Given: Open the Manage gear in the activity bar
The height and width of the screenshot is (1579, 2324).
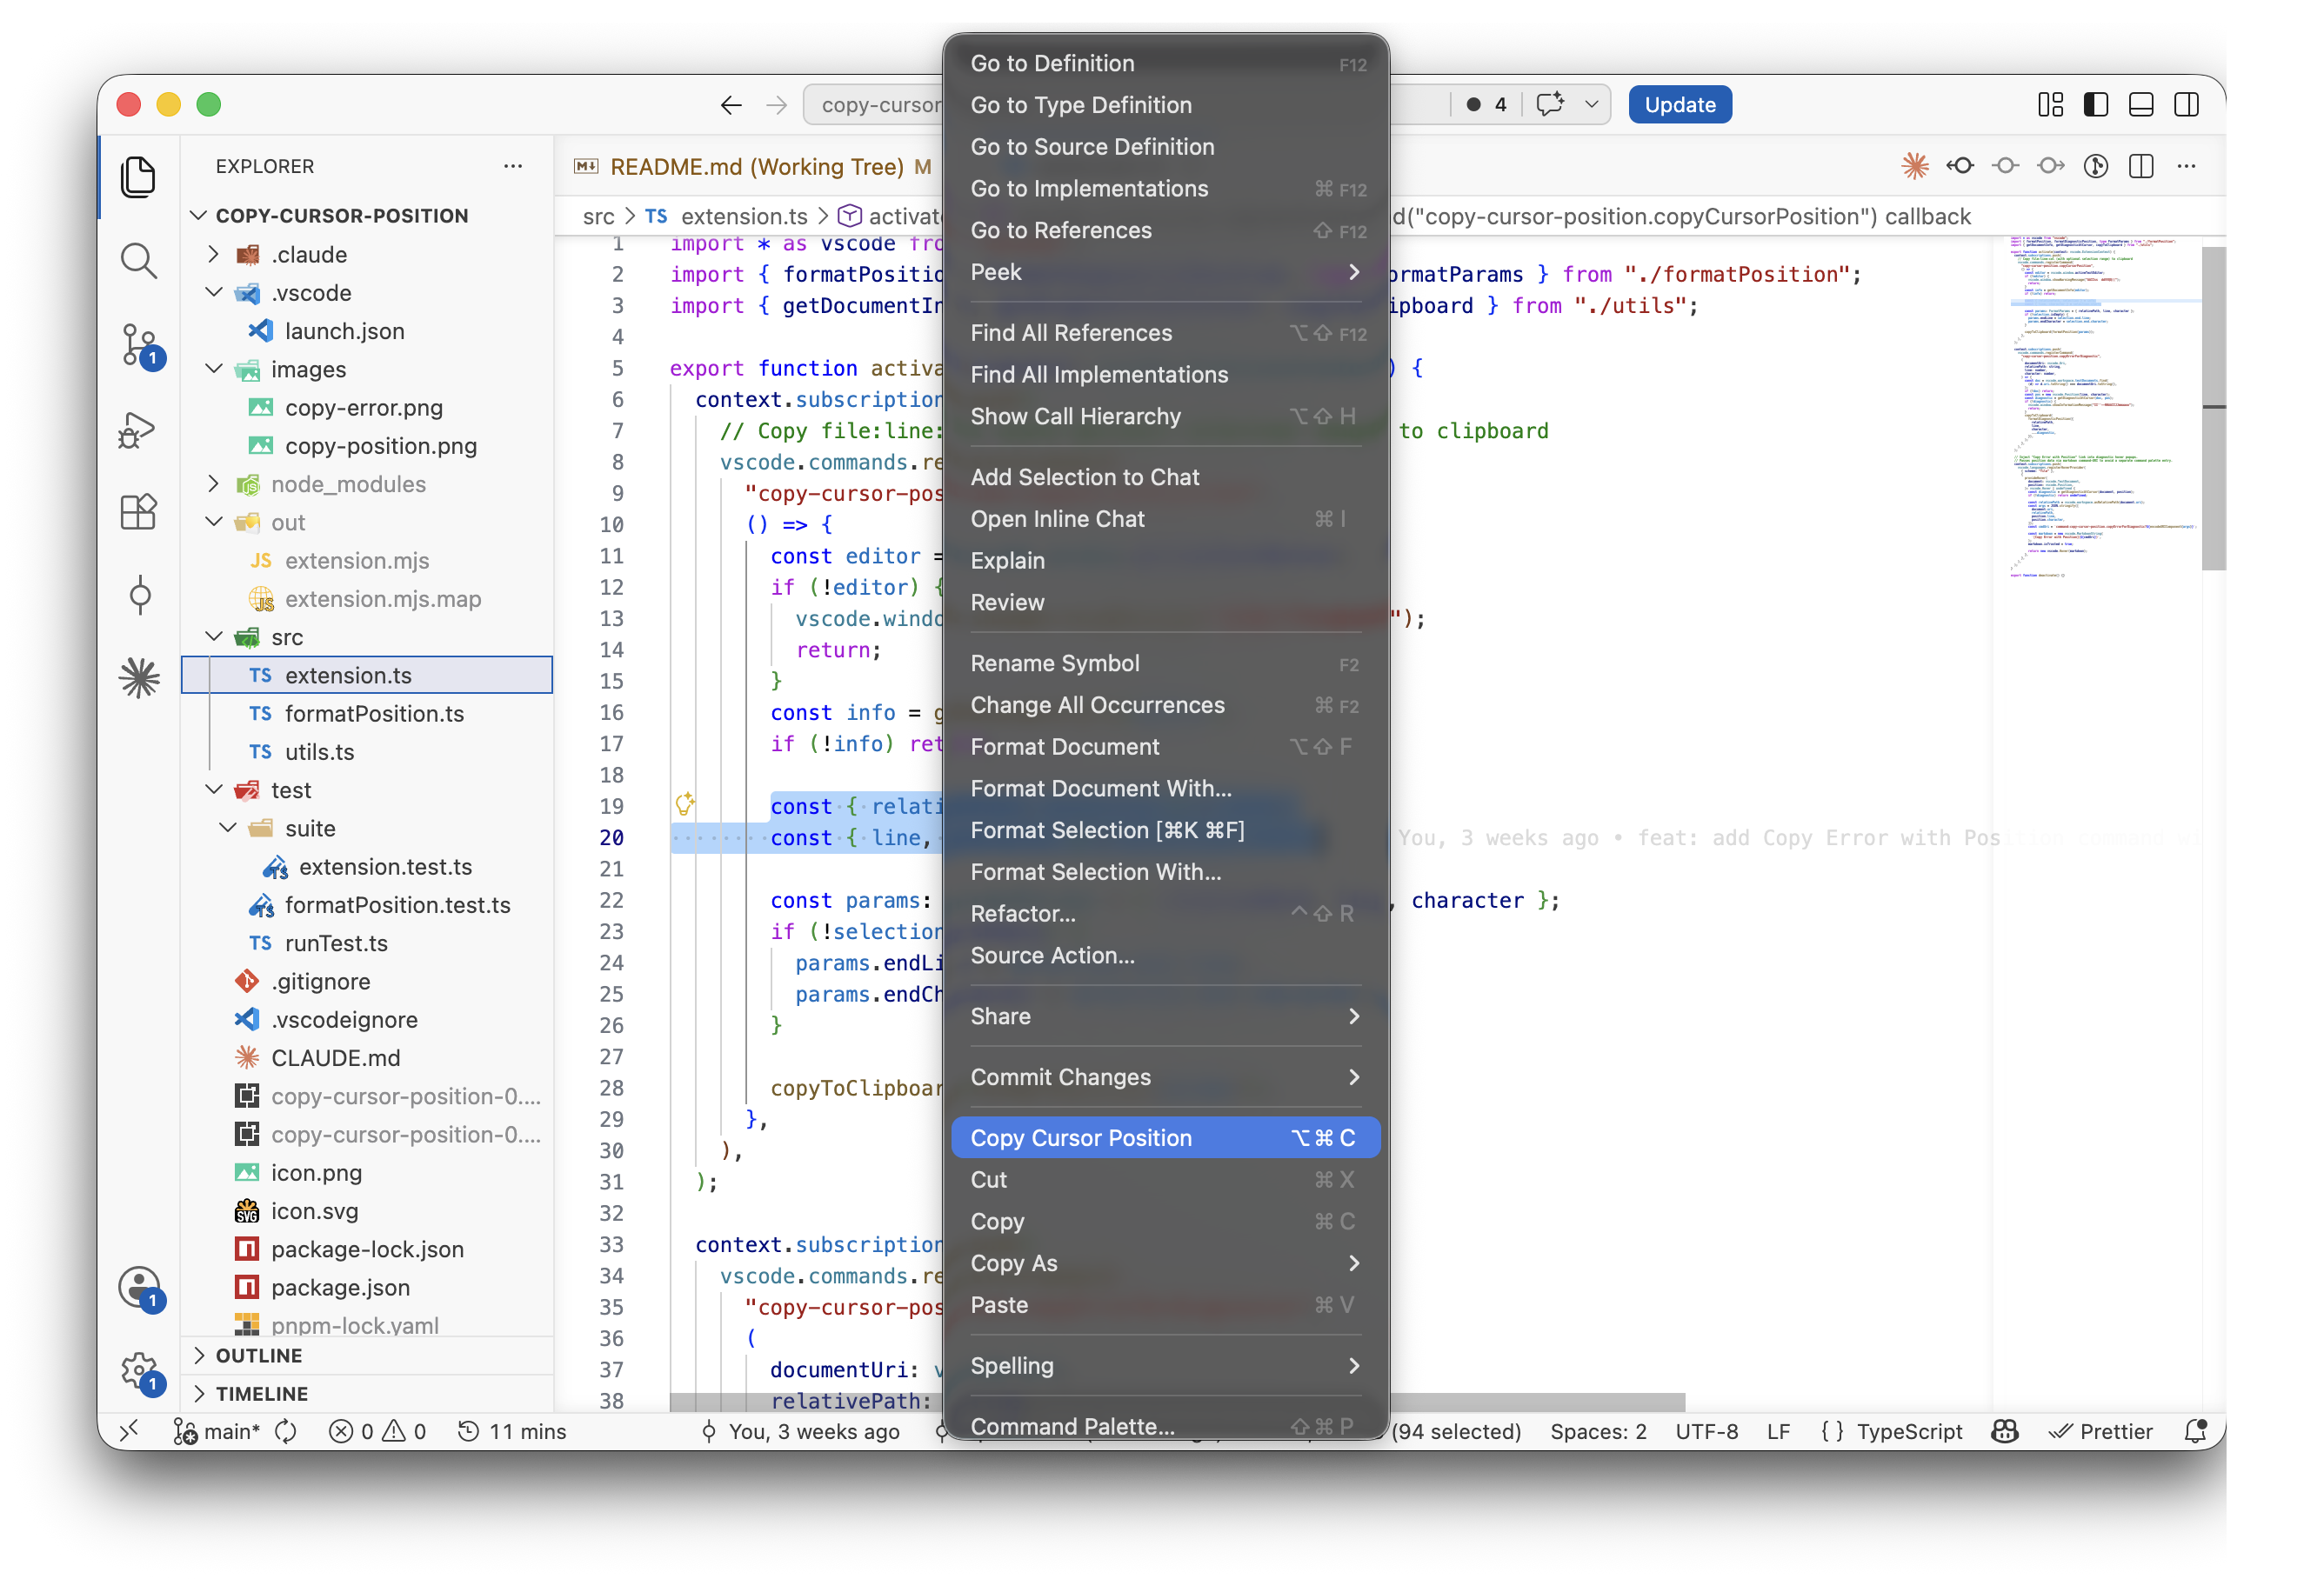Looking at the screenshot, I should (140, 1372).
